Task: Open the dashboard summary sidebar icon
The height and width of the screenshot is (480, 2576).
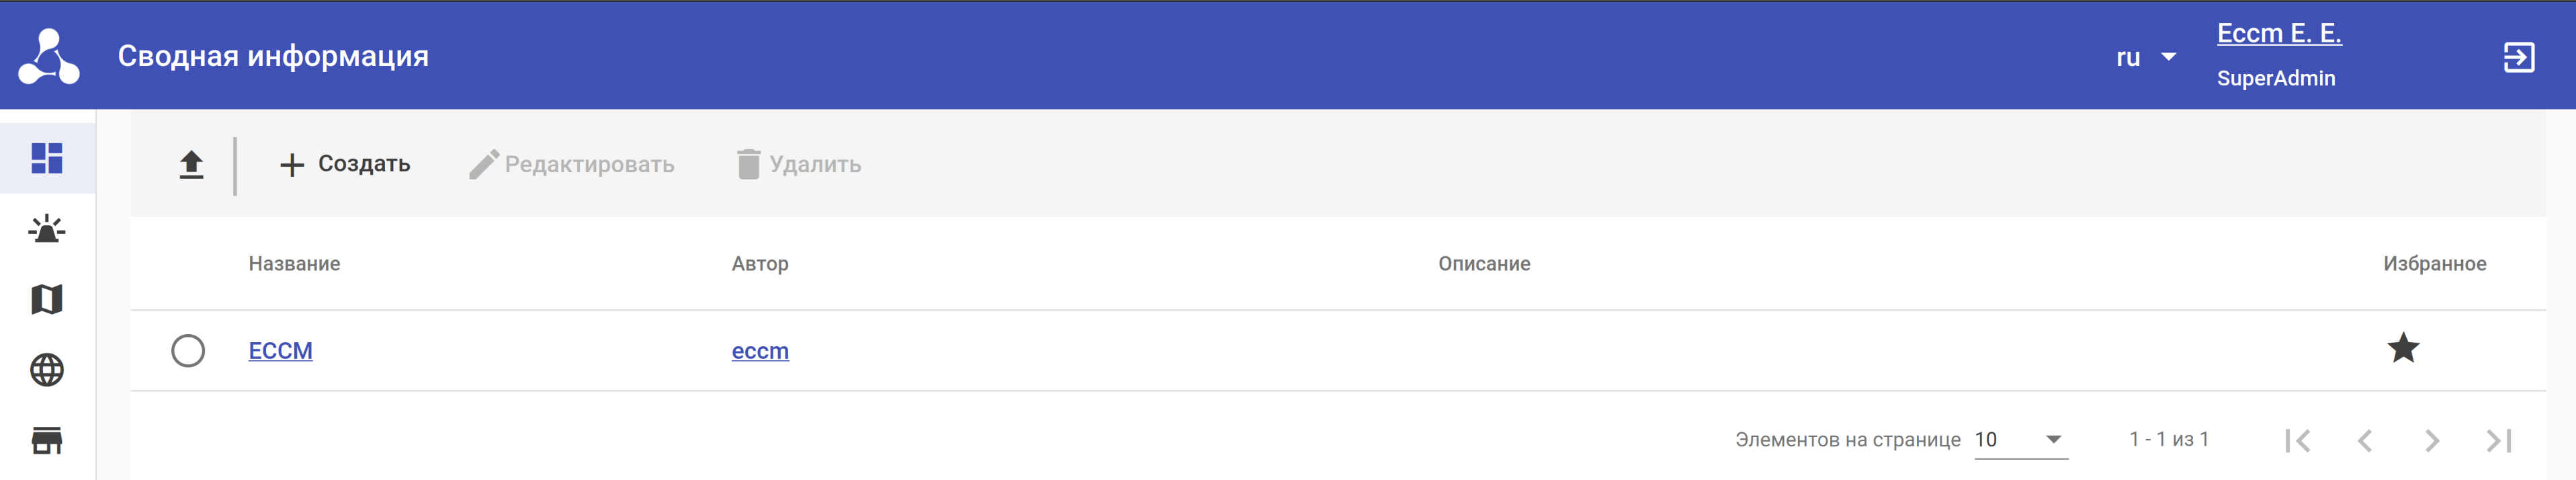Action: point(47,158)
